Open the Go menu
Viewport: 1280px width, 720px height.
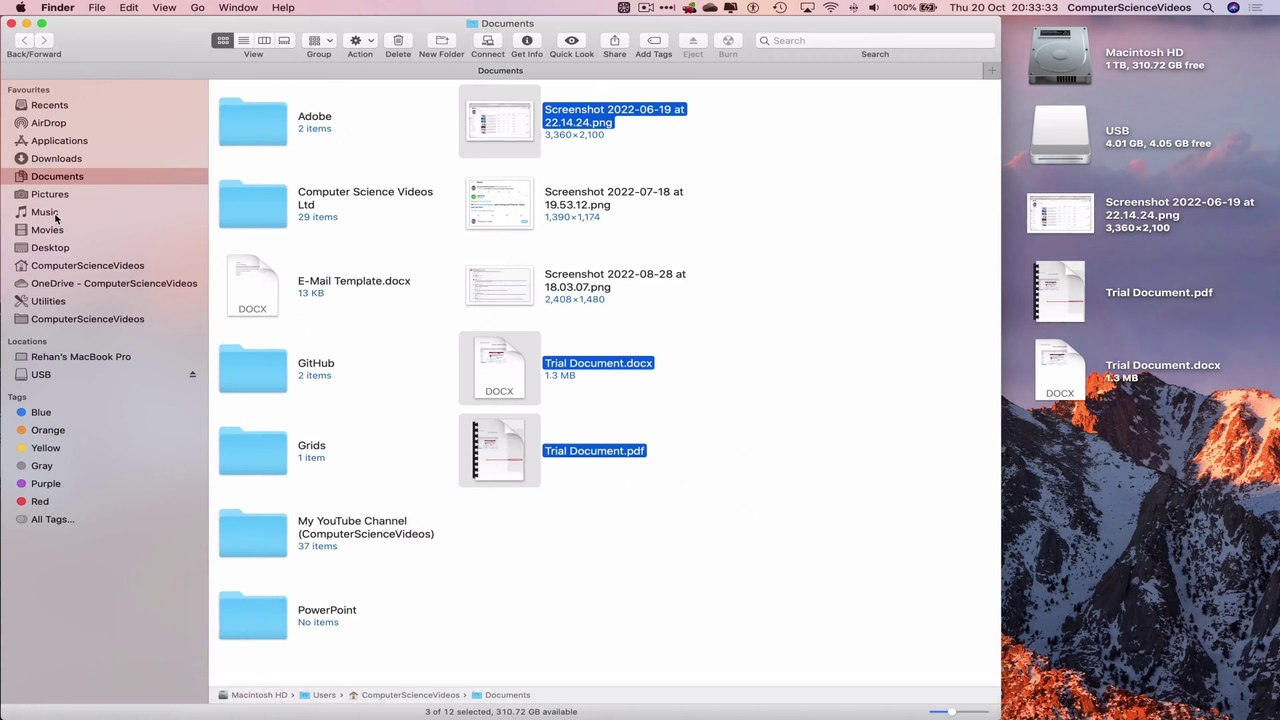pos(198,8)
